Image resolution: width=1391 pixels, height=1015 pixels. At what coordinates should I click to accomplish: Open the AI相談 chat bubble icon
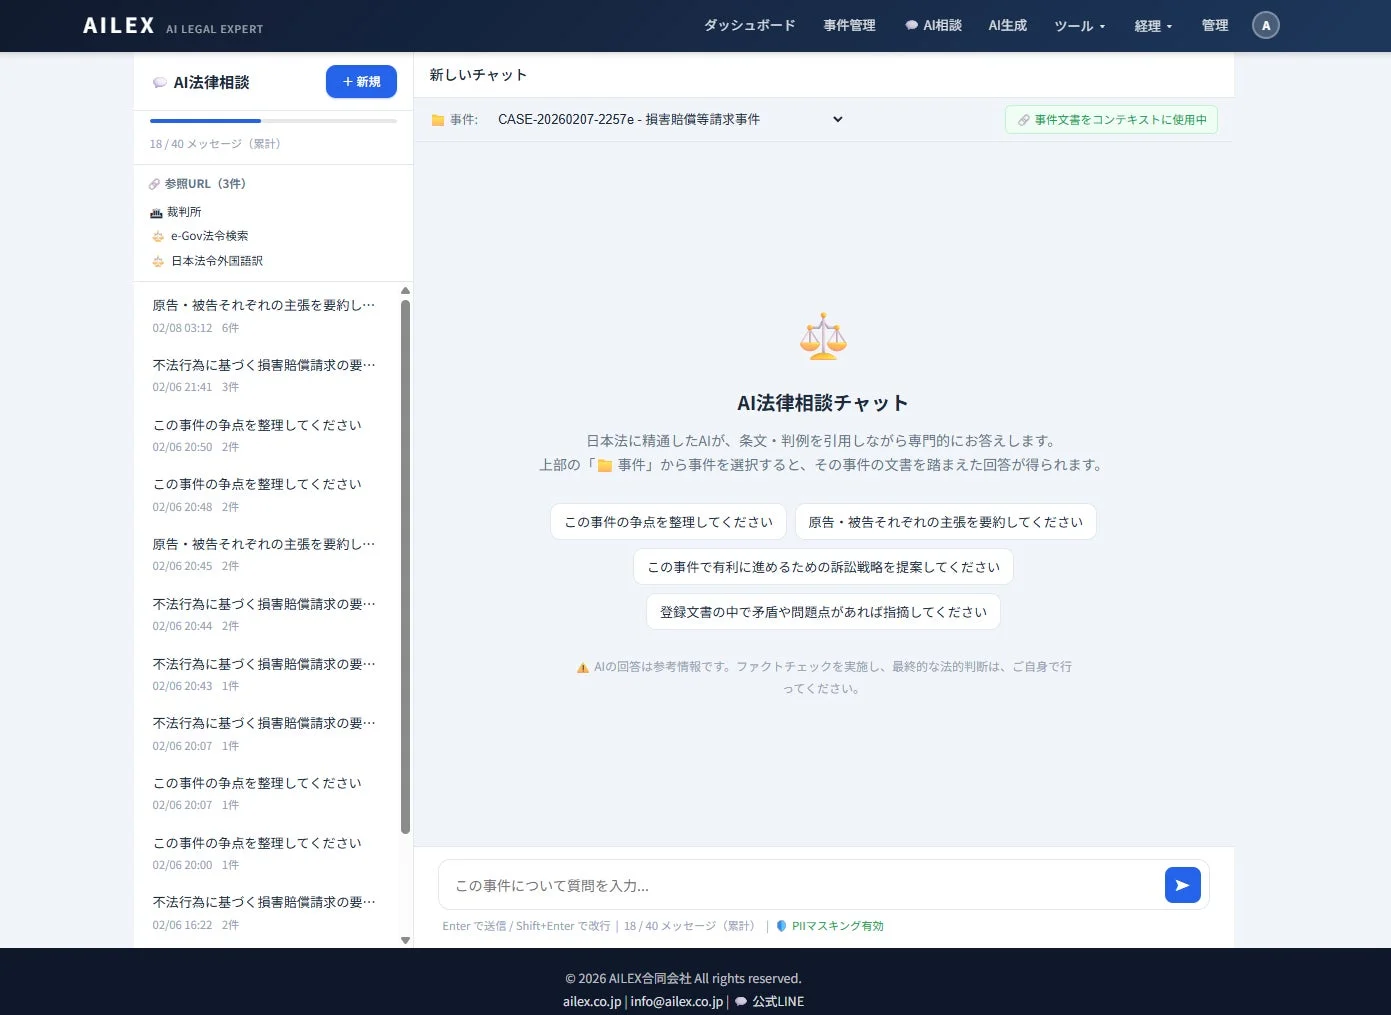pyautogui.click(x=909, y=25)
